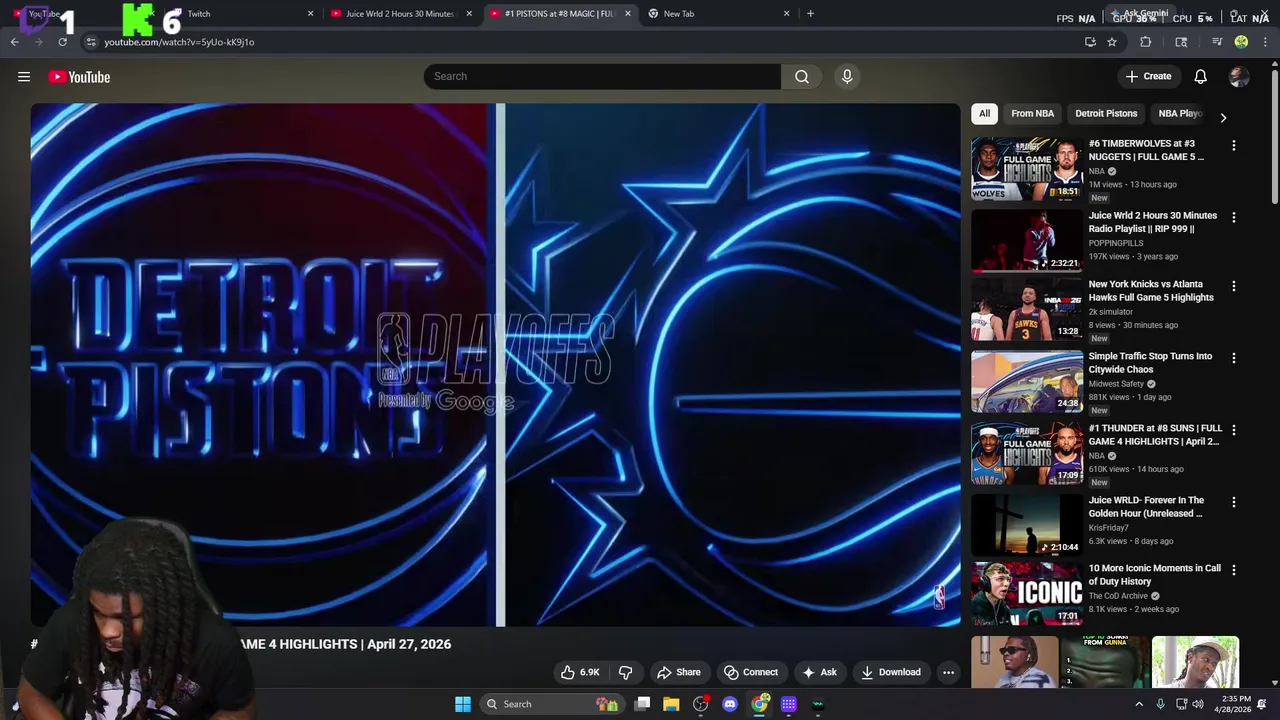Screen dimensions: 1280x720
Task: Open YouTube notifications bell
Action: pos(1200,76)
